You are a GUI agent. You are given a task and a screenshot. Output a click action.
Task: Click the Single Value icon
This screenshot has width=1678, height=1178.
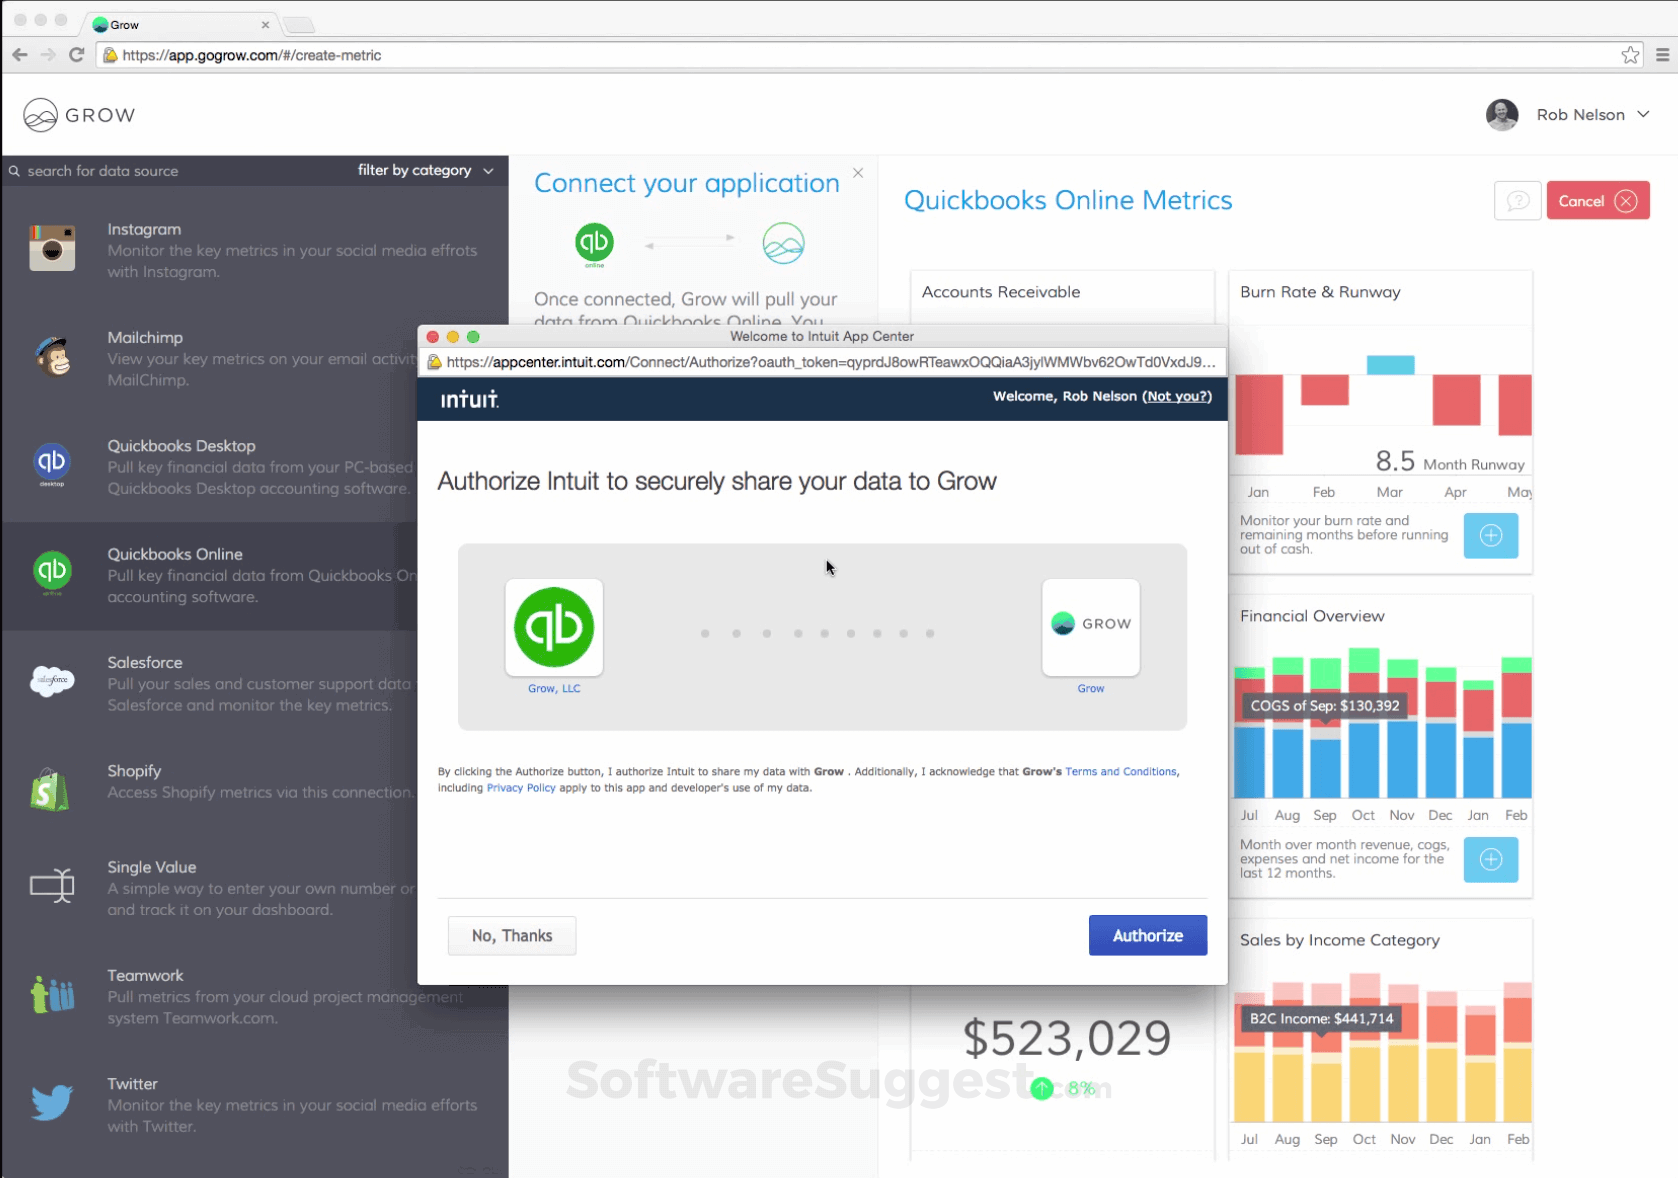click(x=52, y=885)
